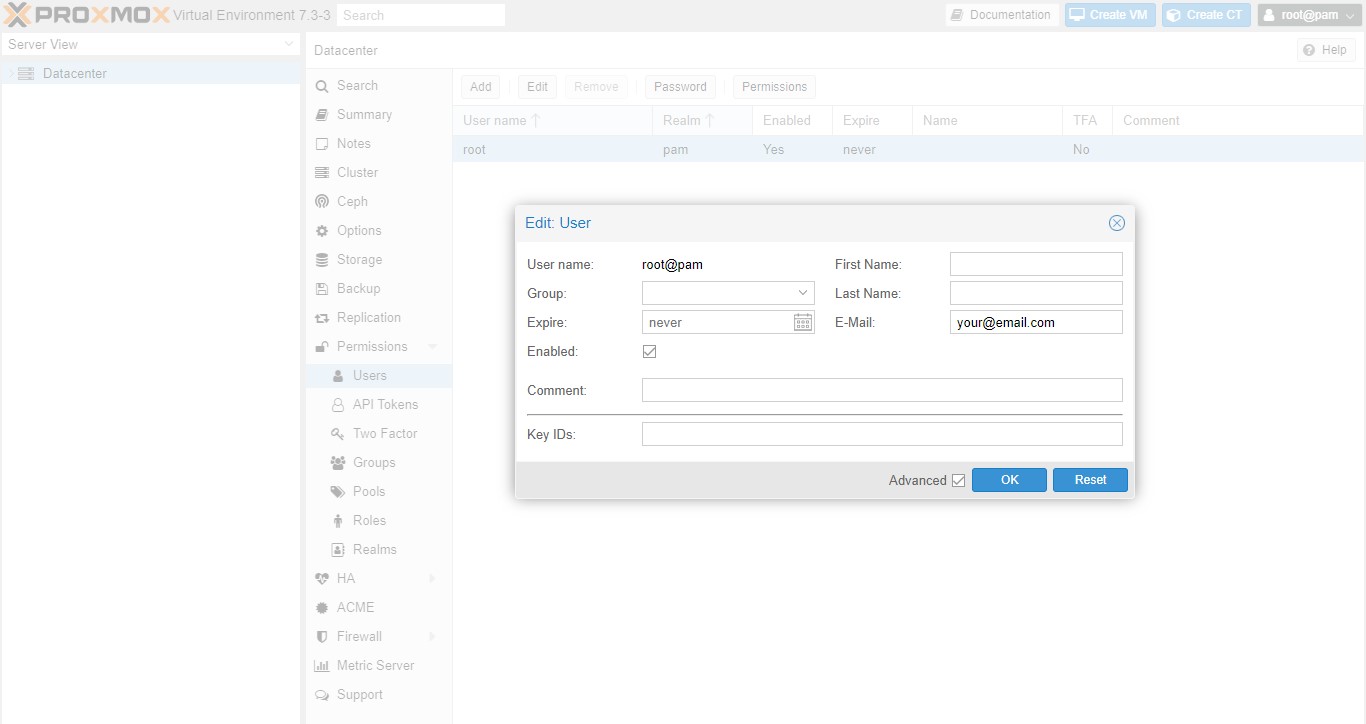
Task: Open the root@pam user menu
Action: [1308, 15]
